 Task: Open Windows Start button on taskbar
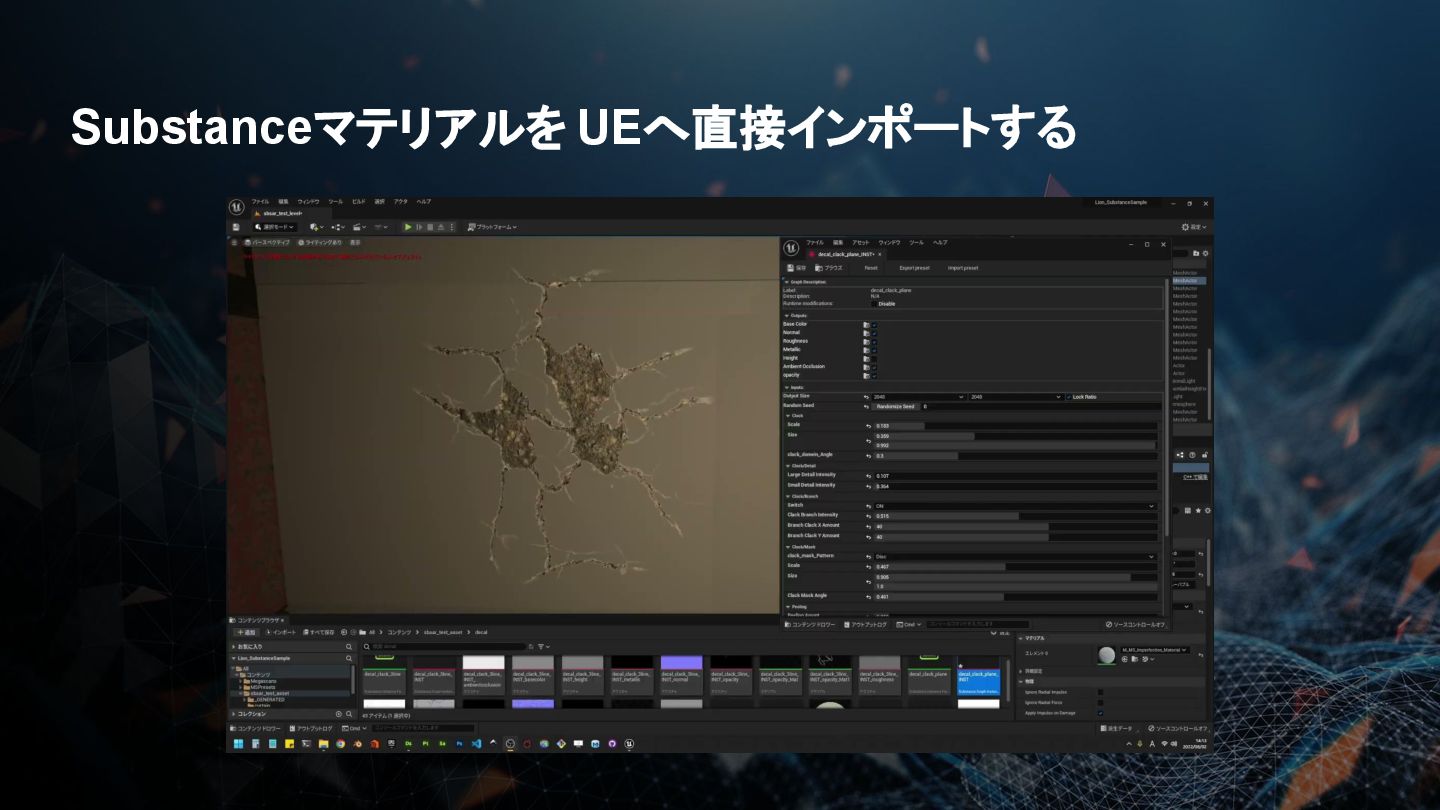click(x=239, y=744)
